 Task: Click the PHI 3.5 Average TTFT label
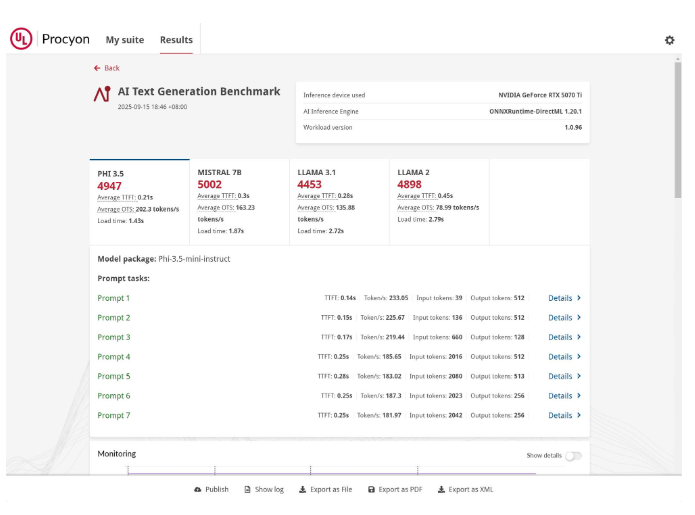[117, 197]
